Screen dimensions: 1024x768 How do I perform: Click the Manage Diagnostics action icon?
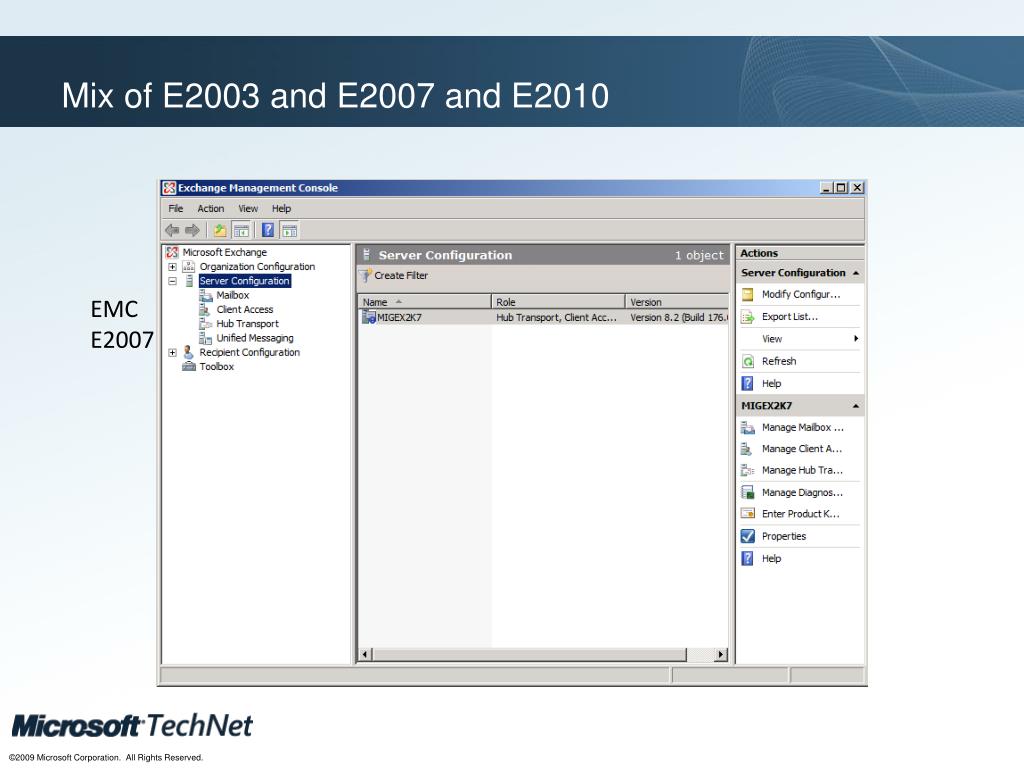pos(748,492)
